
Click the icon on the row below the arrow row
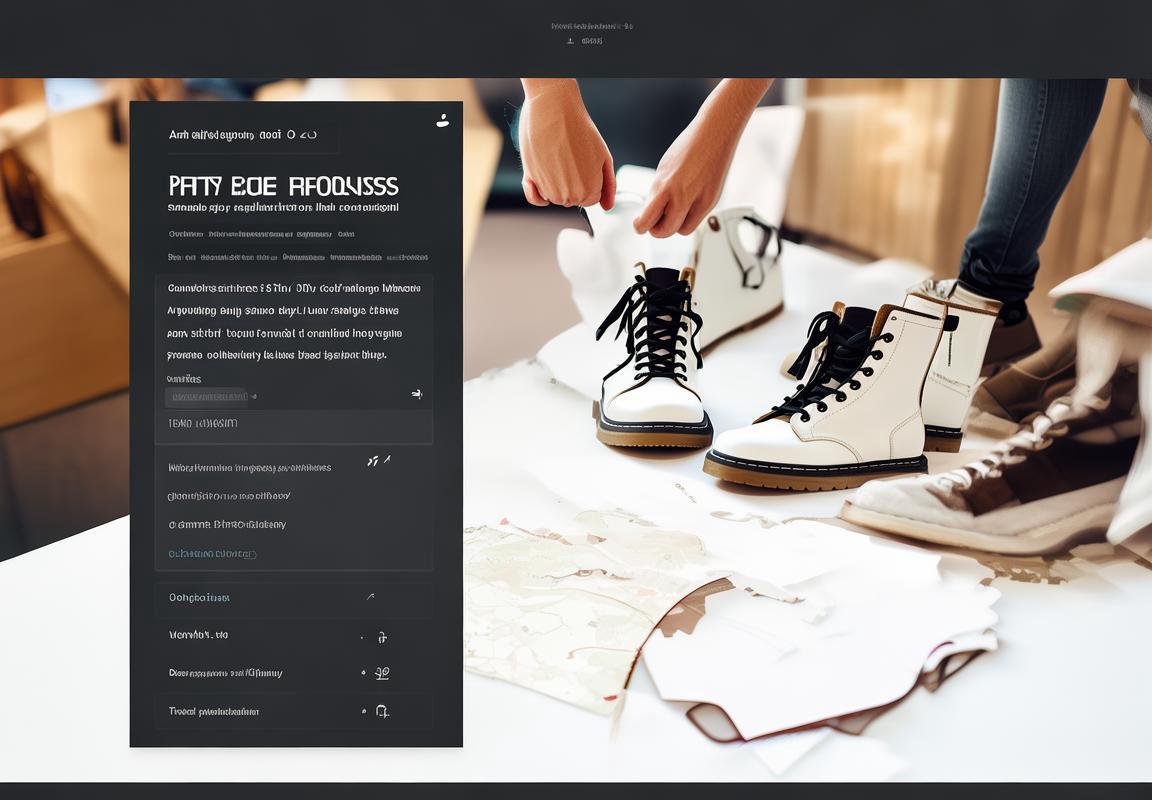click(382, 637)
